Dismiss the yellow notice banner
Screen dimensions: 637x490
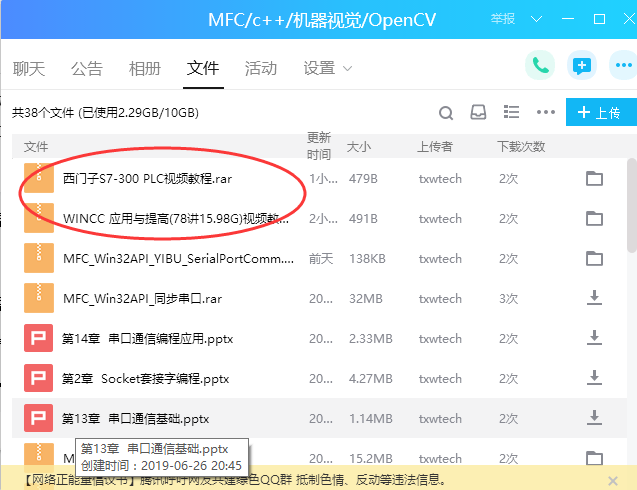(x=613, y=481)
